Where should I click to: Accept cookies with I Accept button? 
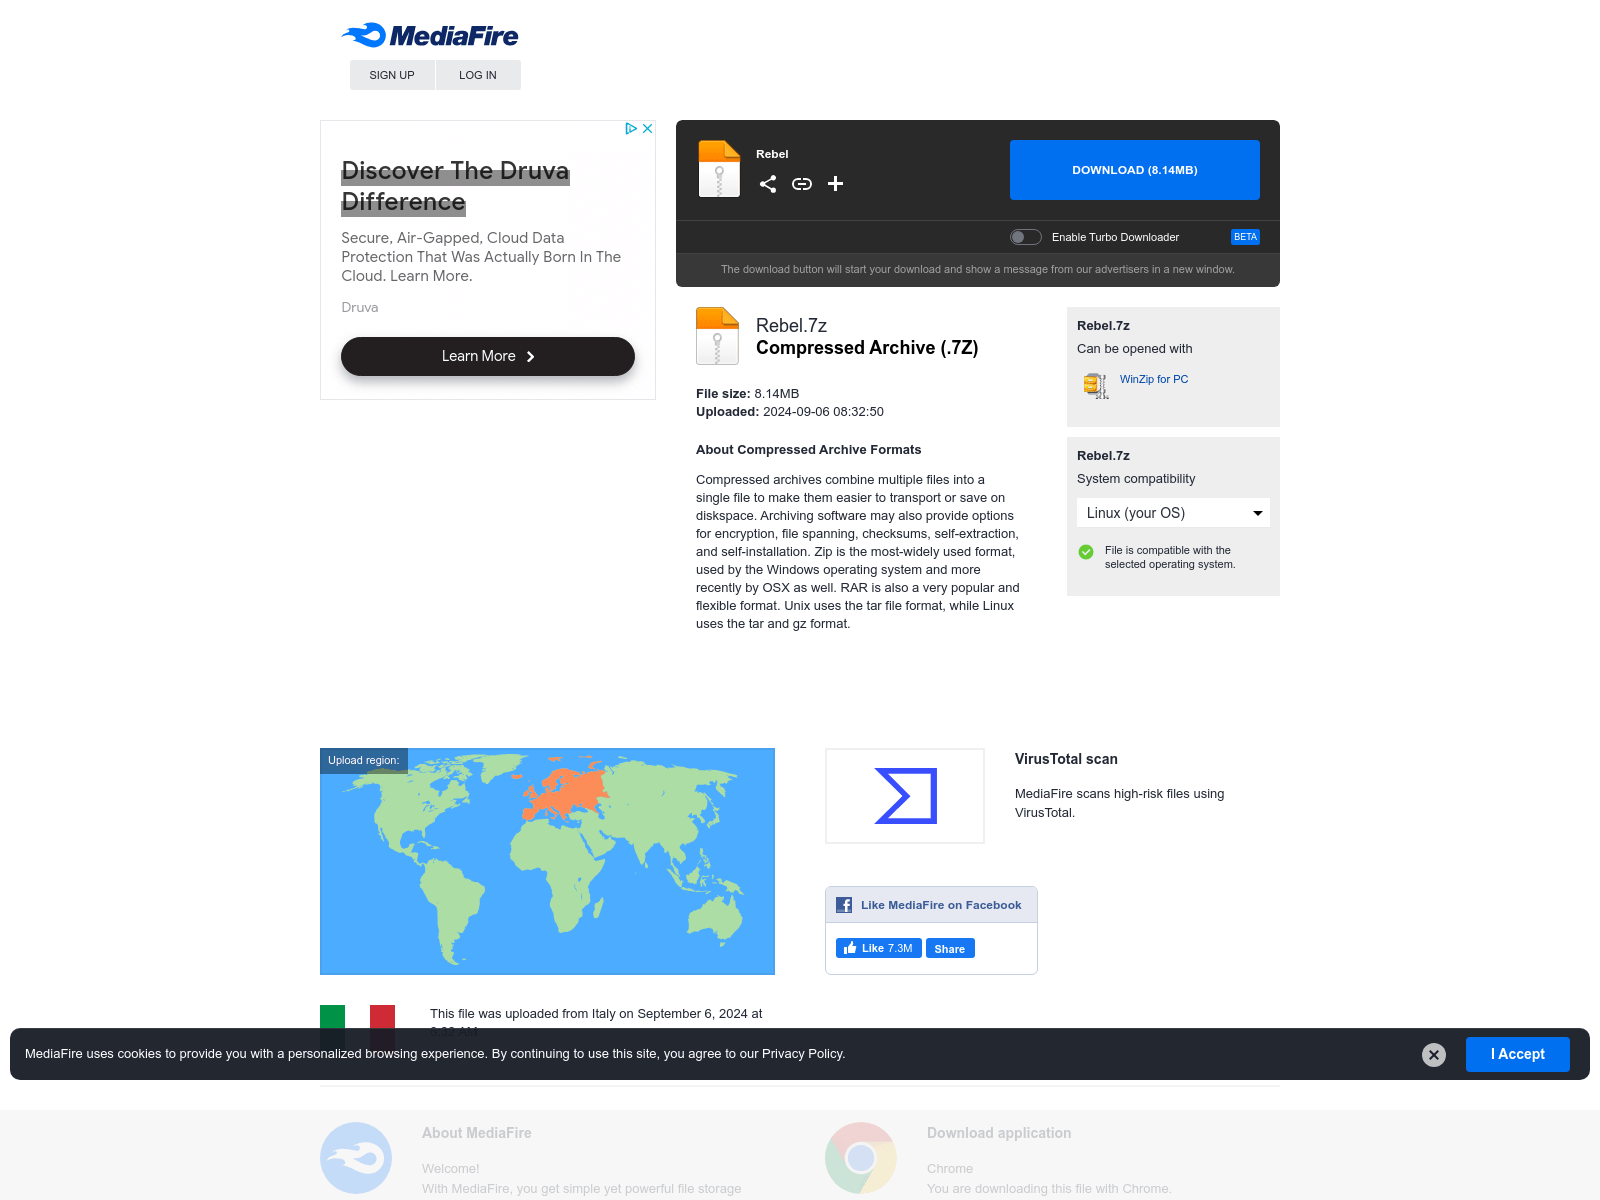click(x=1518, y=1054)
